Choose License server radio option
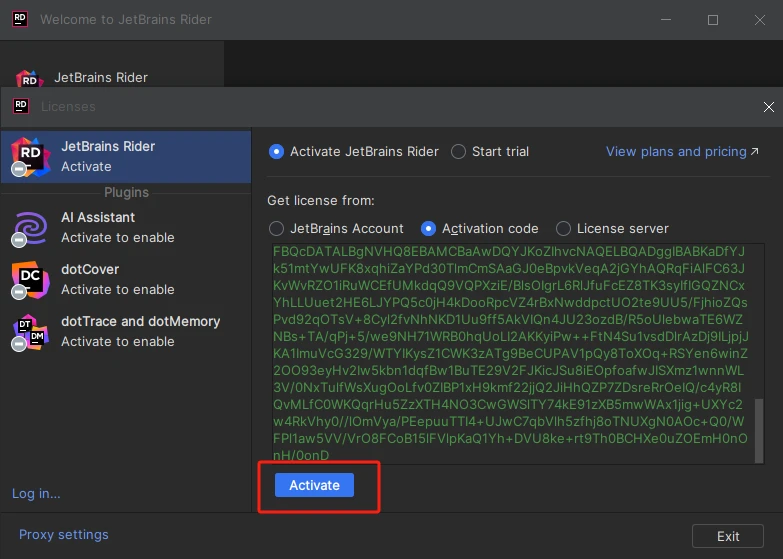The width and height of the screenshot is (783, 559). [x=564, y=228]
